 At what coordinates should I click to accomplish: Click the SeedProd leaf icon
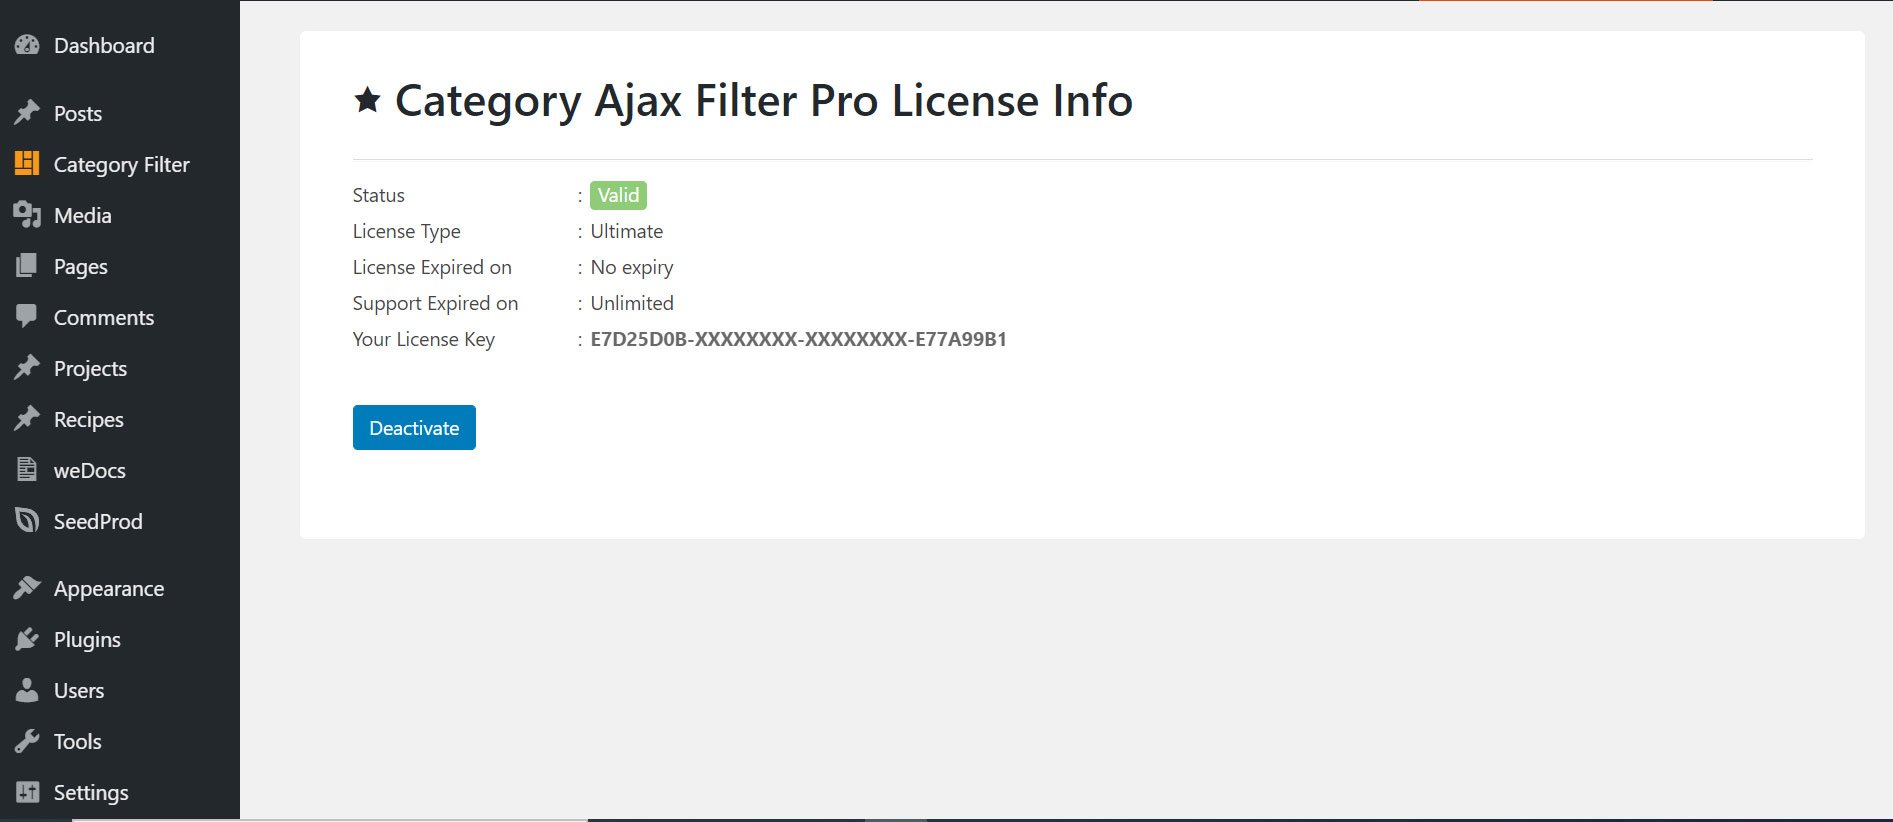click(27, 520)
